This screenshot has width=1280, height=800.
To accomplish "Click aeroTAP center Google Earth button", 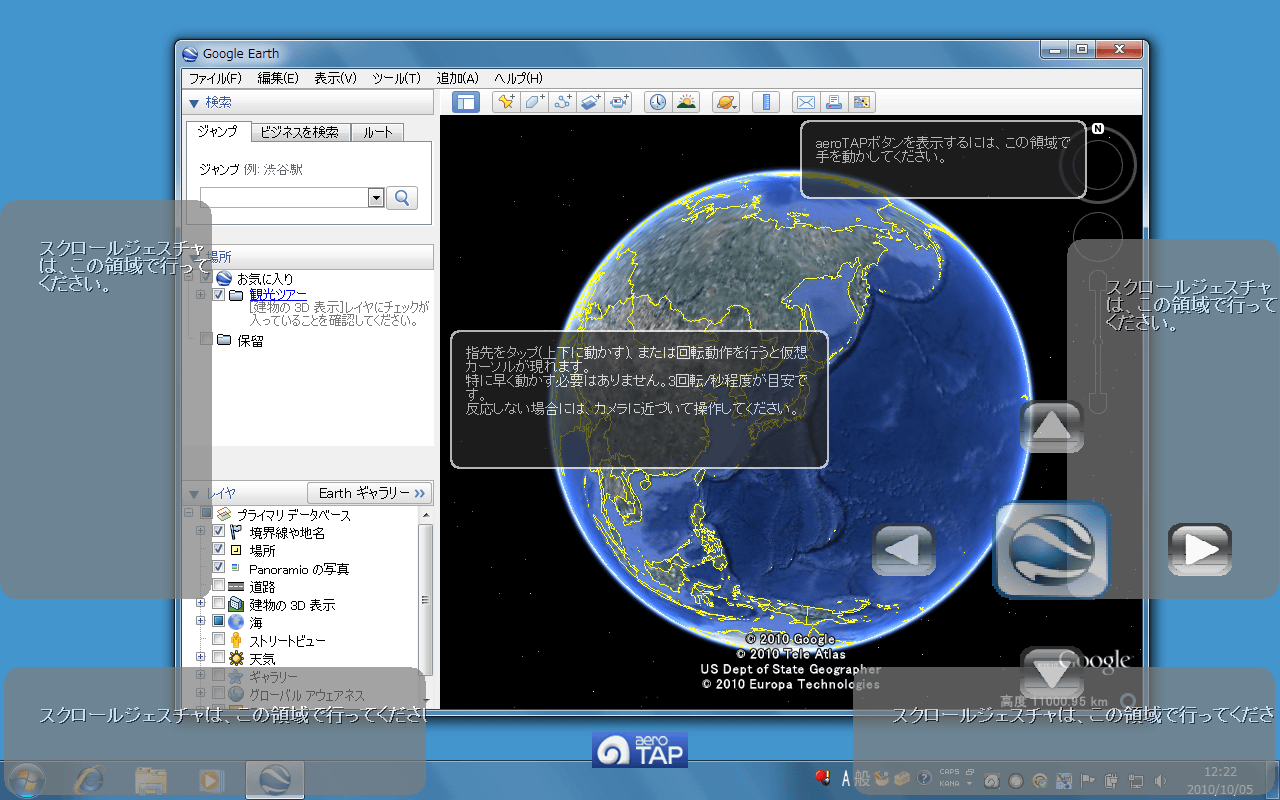I will pyautogui.click(x=1052, y=550).
